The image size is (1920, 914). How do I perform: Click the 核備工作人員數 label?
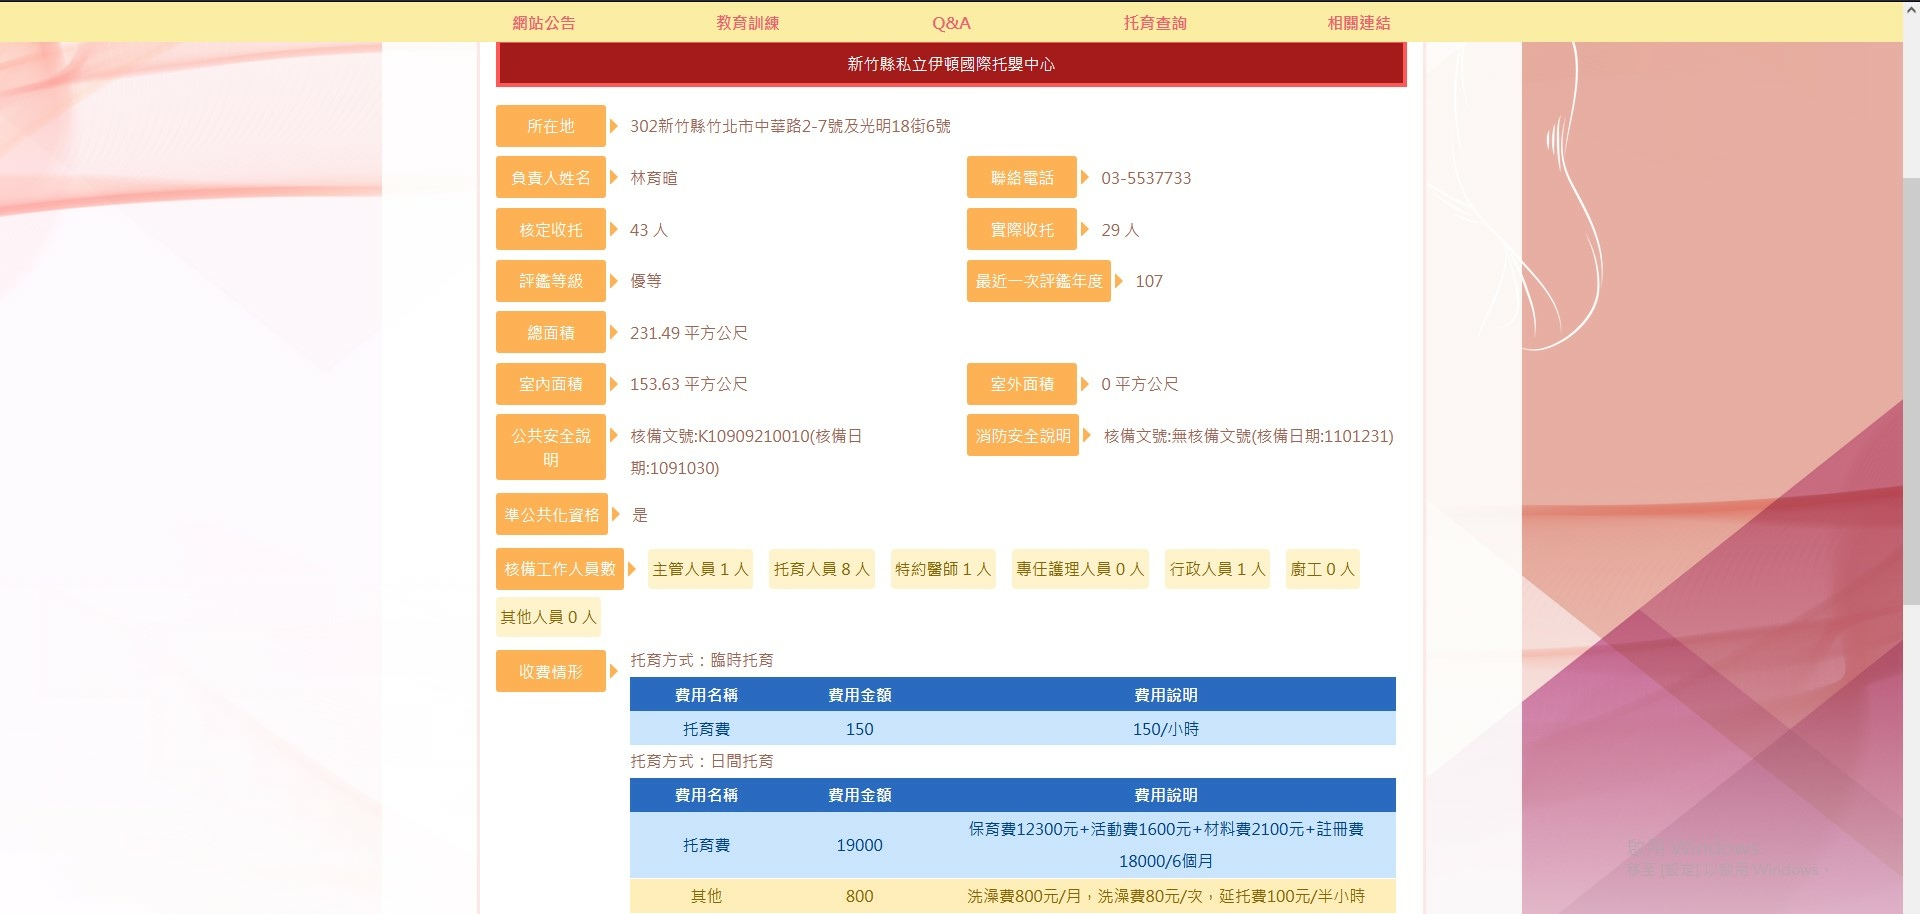[560, 569]
